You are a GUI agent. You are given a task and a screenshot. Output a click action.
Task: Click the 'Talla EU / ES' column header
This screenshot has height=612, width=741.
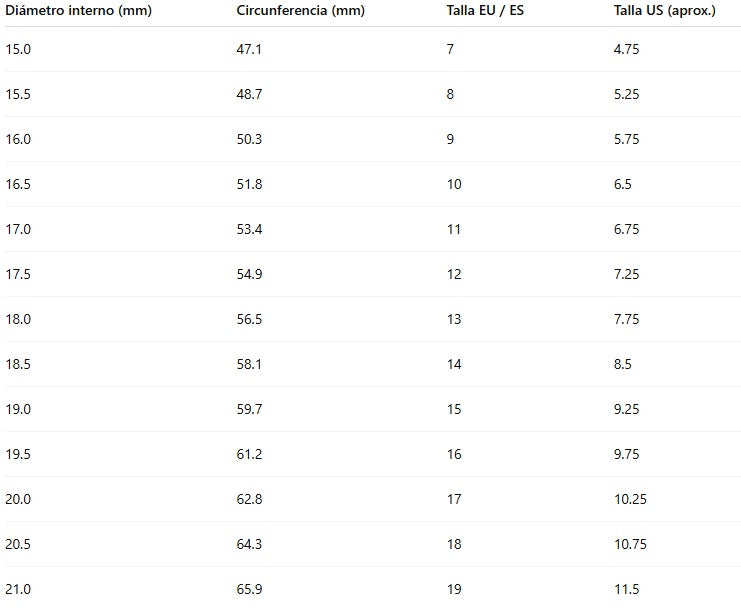[x=485, y=11]
